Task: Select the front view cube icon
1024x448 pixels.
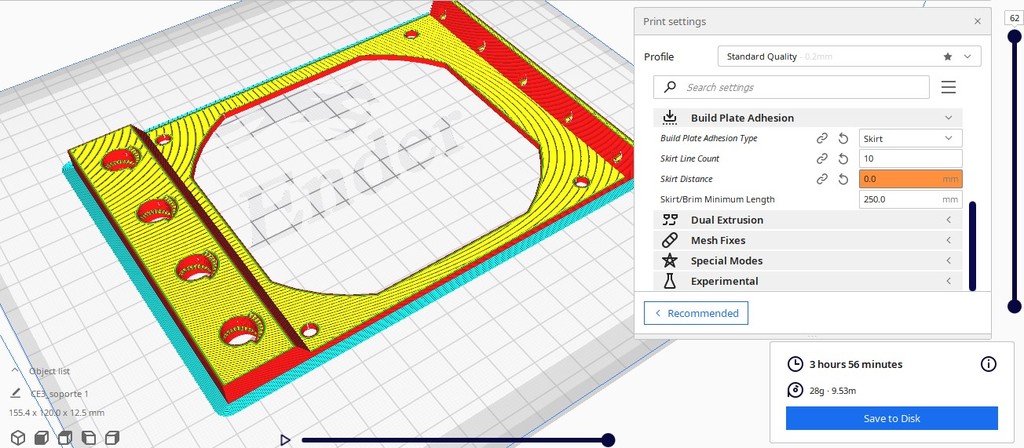Action: [x=41, y=438]
